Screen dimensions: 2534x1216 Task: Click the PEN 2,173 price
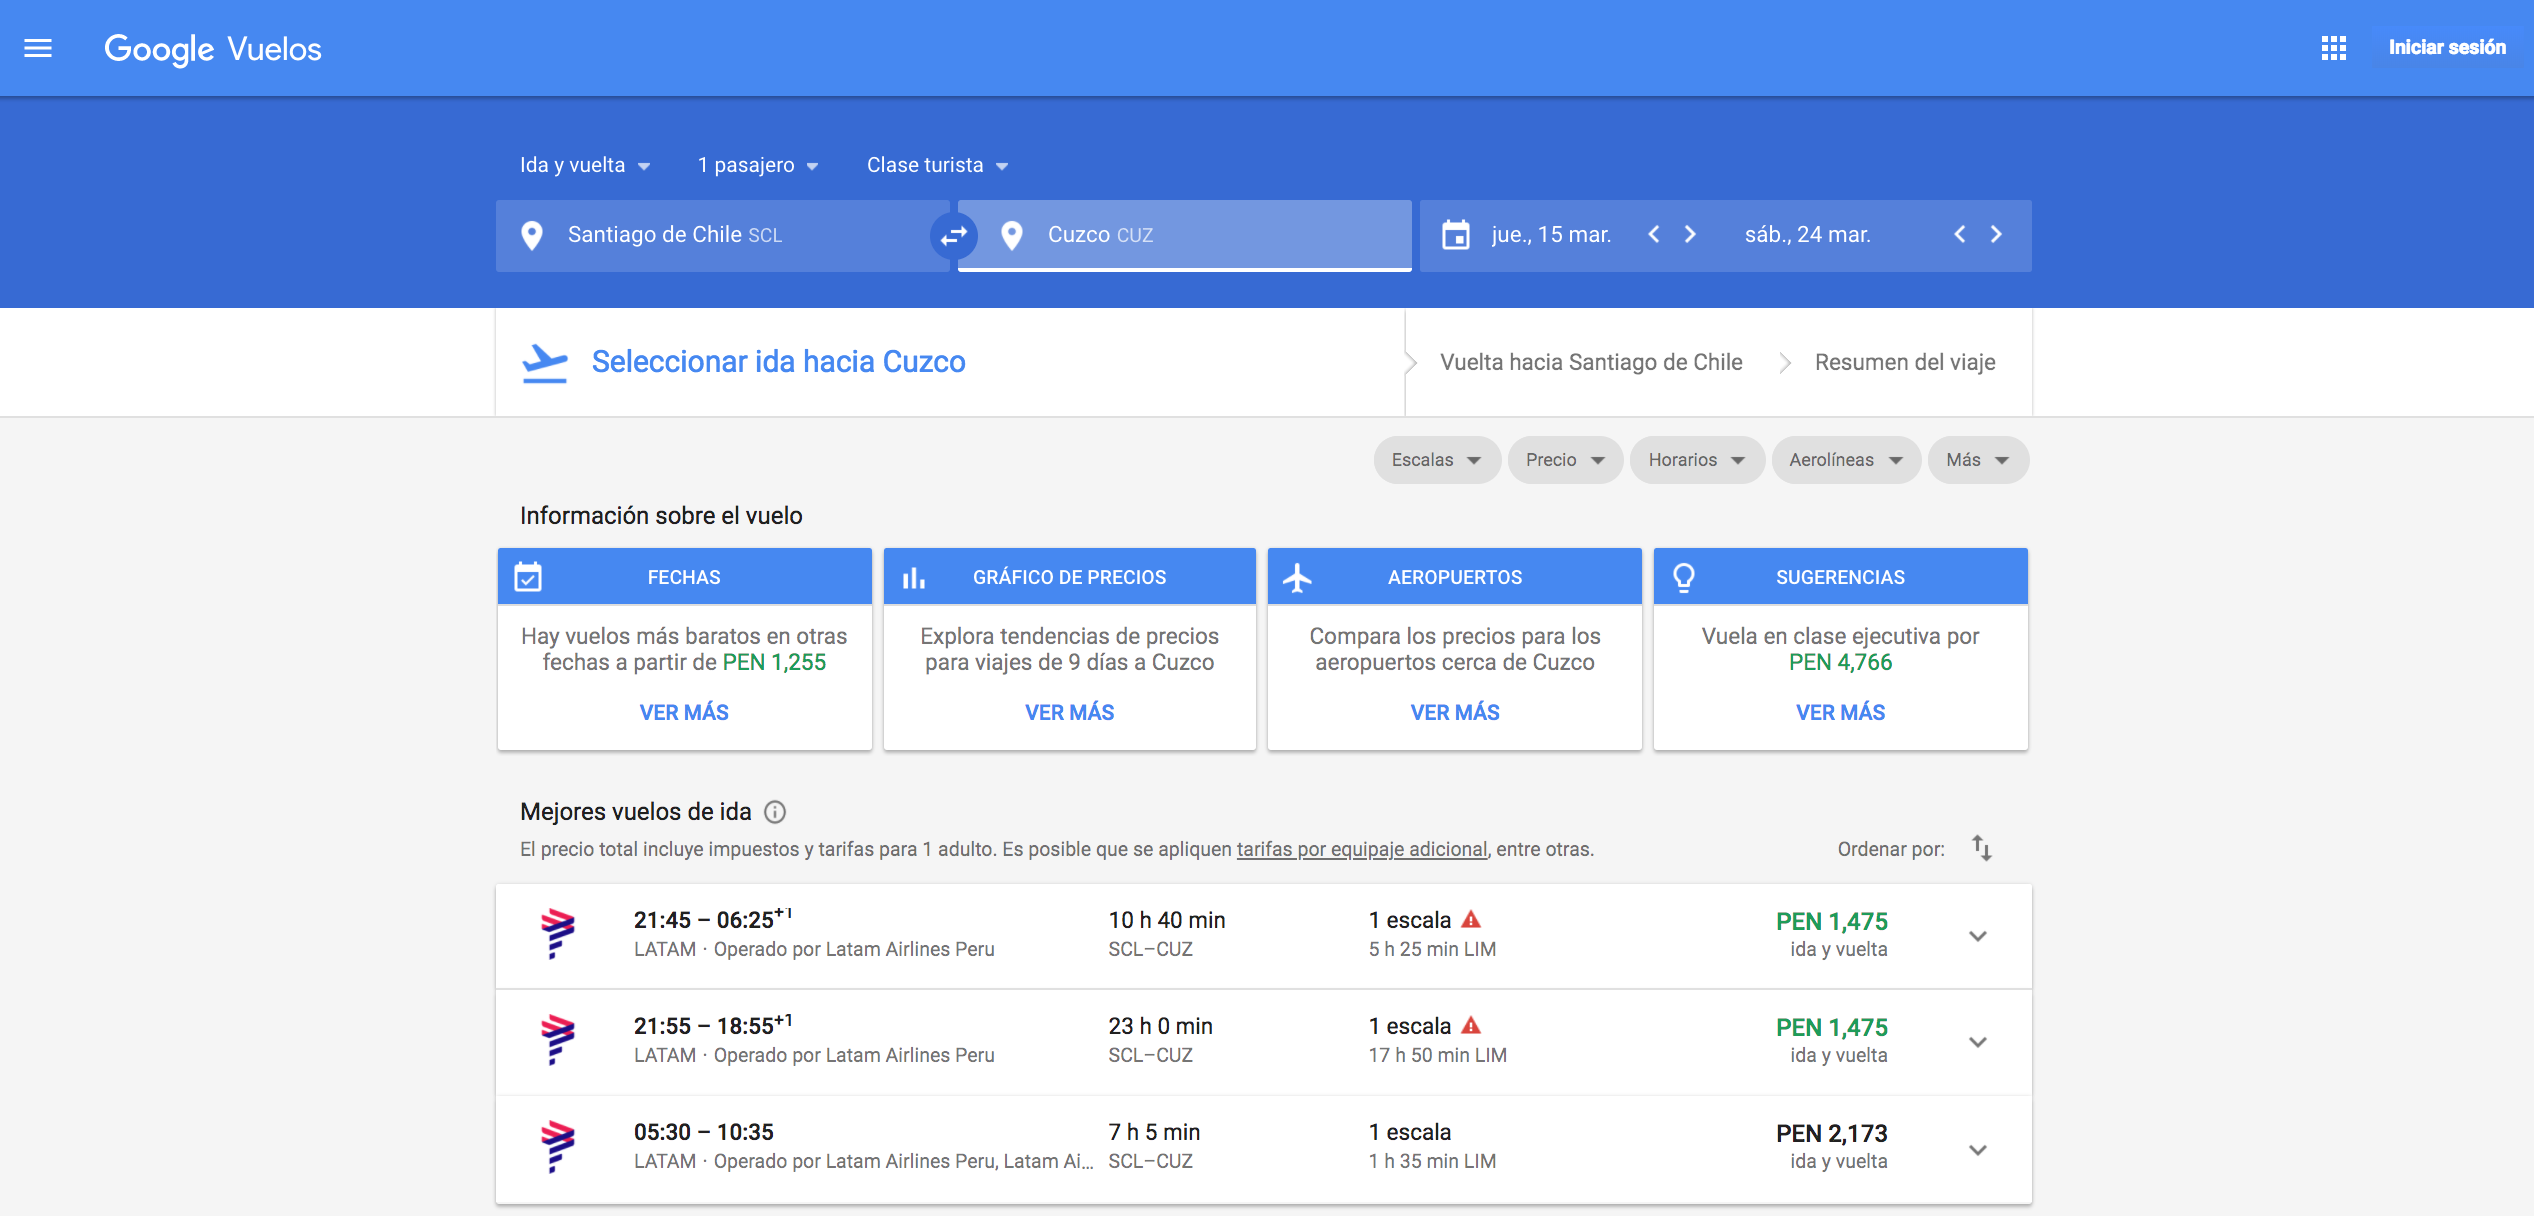pos(1831,1133)
